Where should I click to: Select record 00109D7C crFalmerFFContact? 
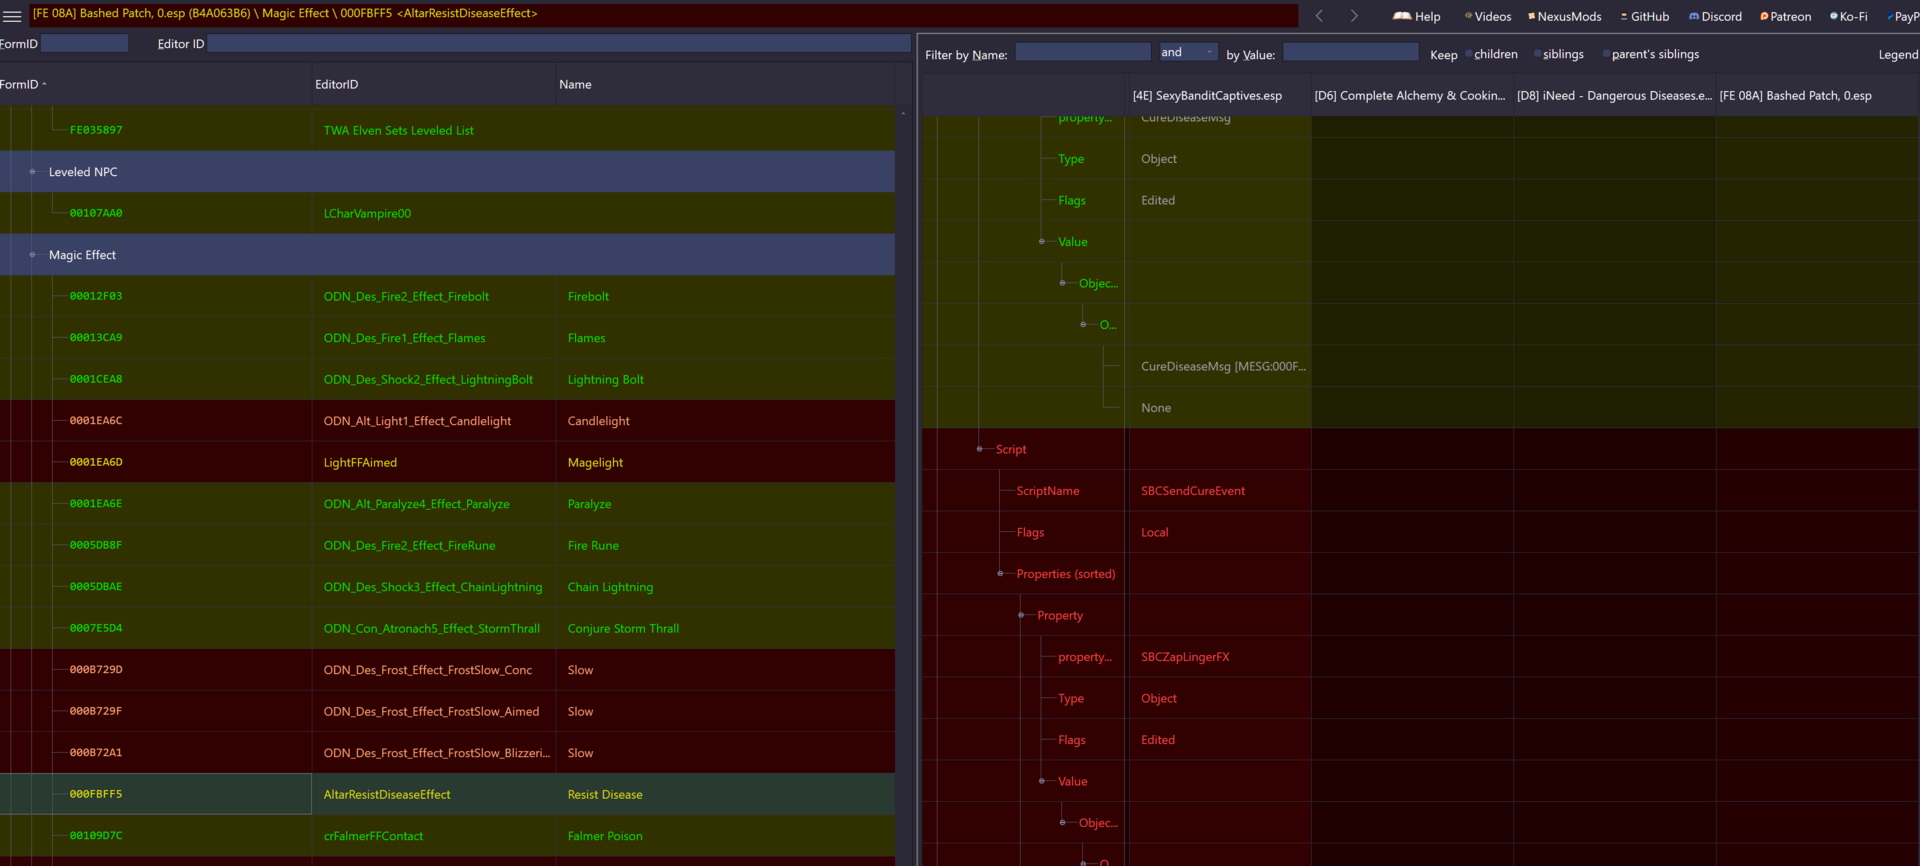point(447,836)
